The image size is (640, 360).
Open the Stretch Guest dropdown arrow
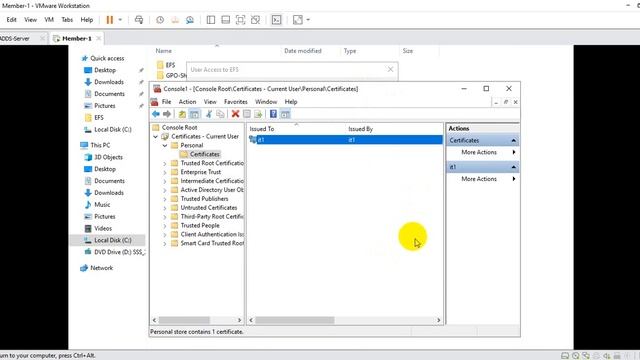308,20
